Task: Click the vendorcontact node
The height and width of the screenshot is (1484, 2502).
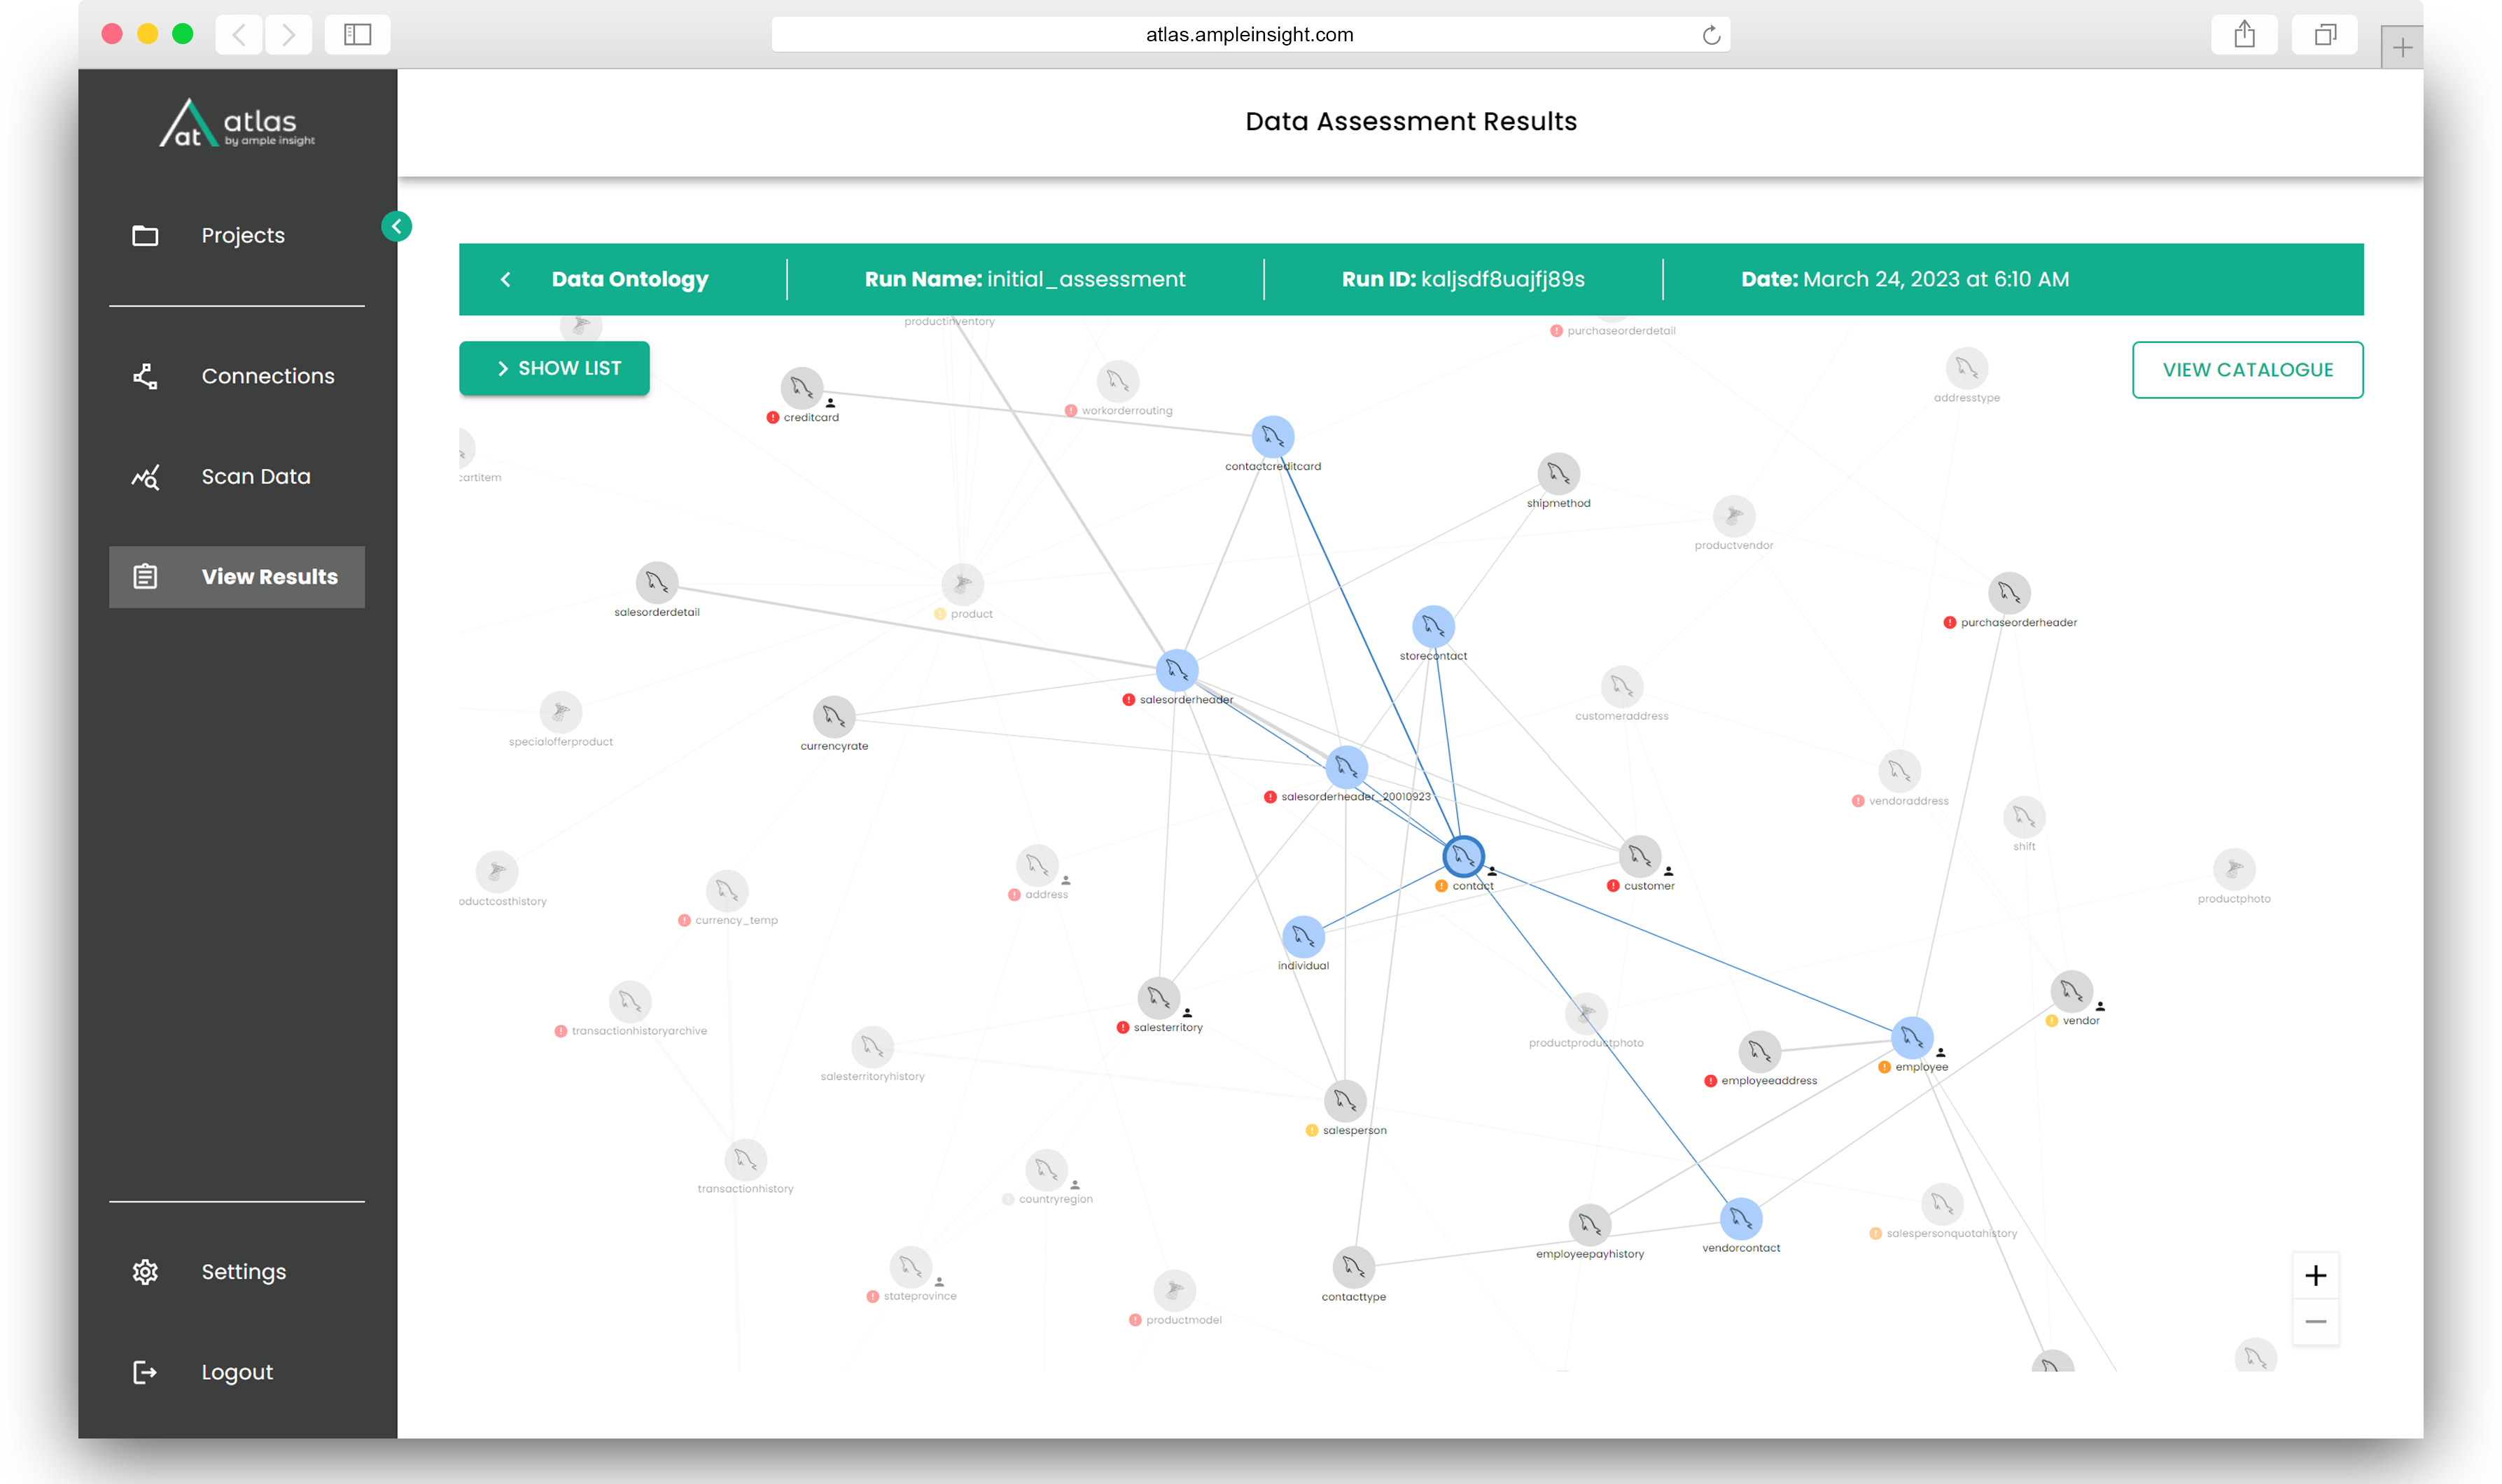Action: coord(1740,1218)
